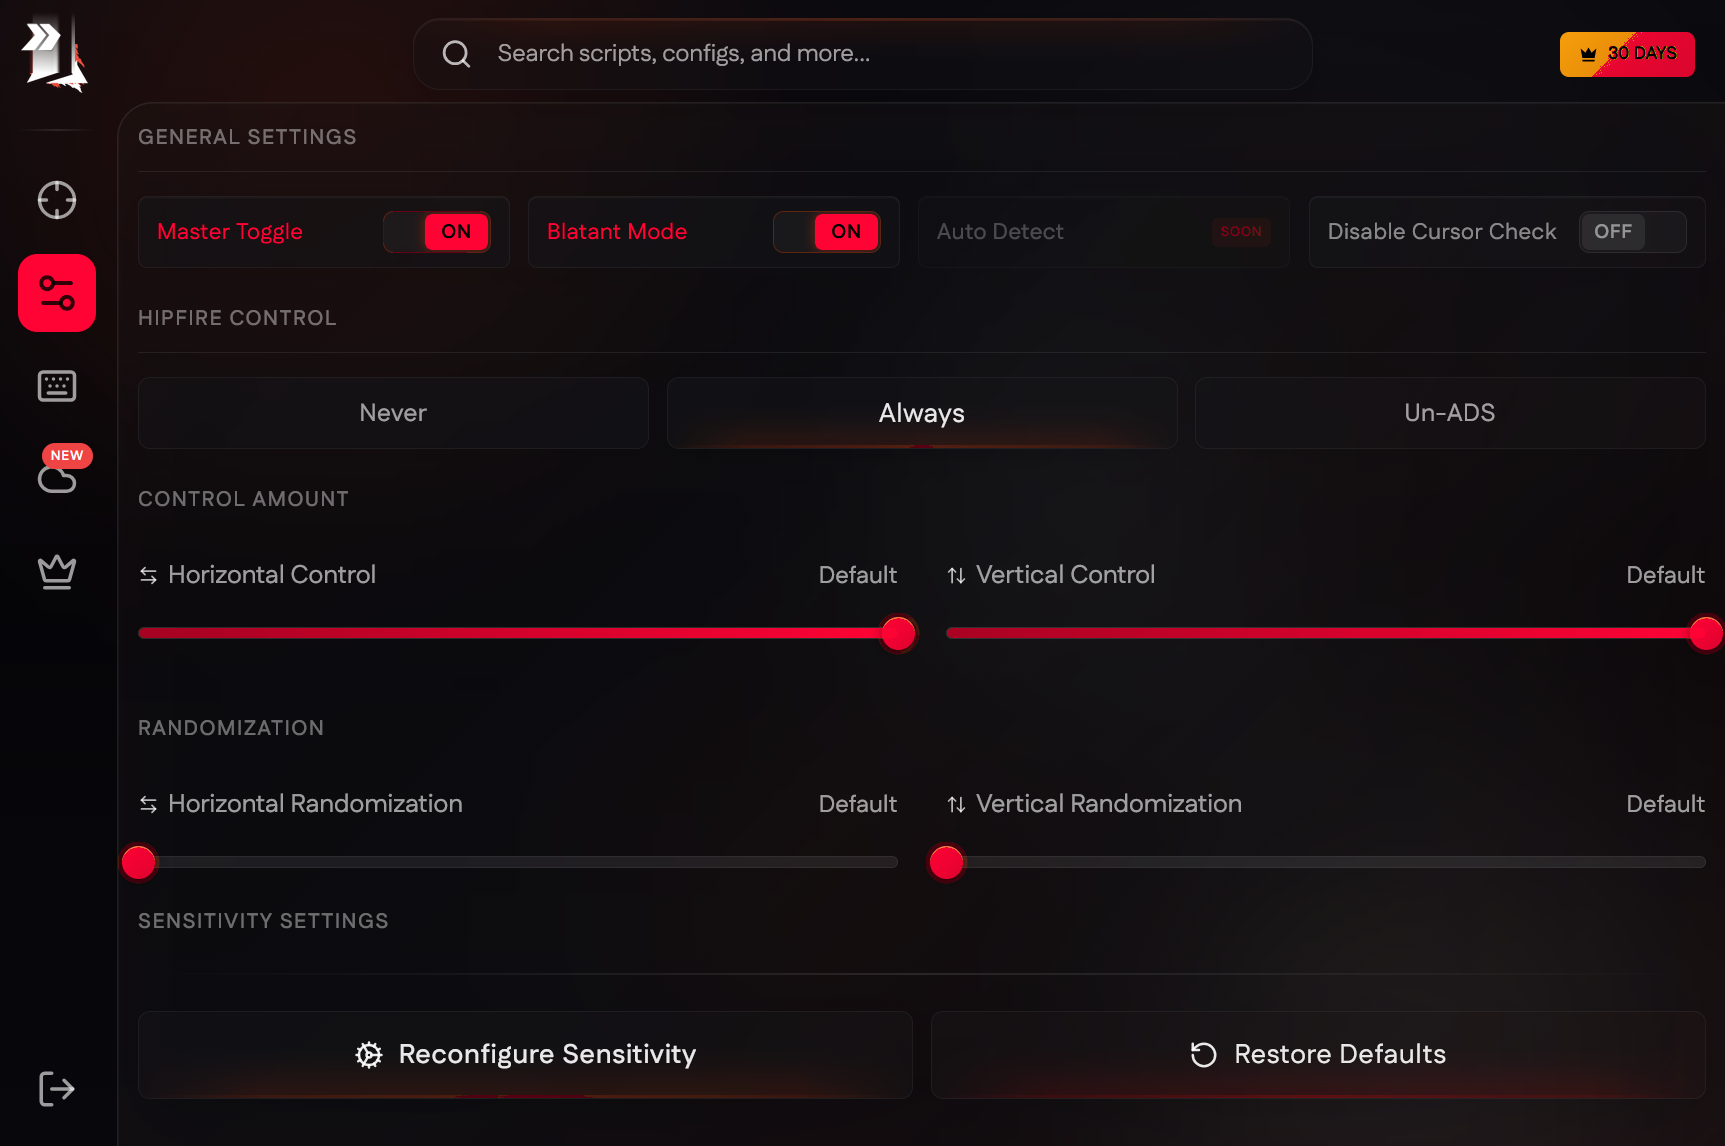The height and width of the screenshot is (1146, 1725).
Task: Click the app logo at top left
Action: tap(55, 55)
